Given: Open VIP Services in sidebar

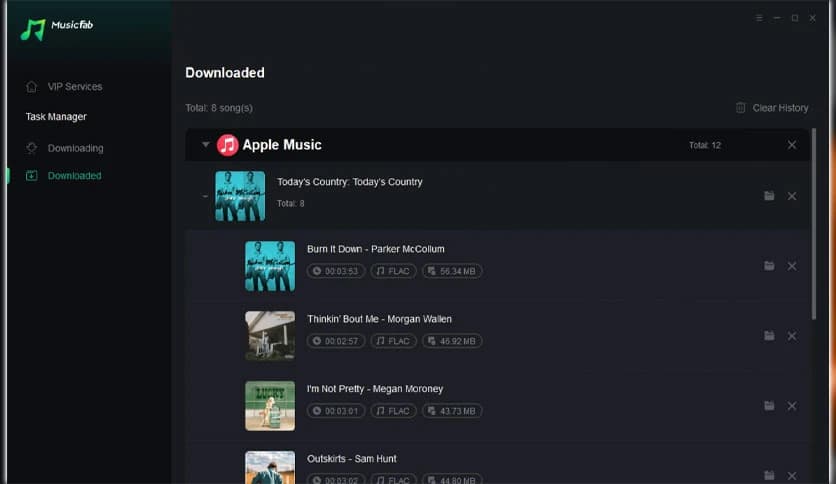Looking at the screenshot, I should tap(75, 86).
